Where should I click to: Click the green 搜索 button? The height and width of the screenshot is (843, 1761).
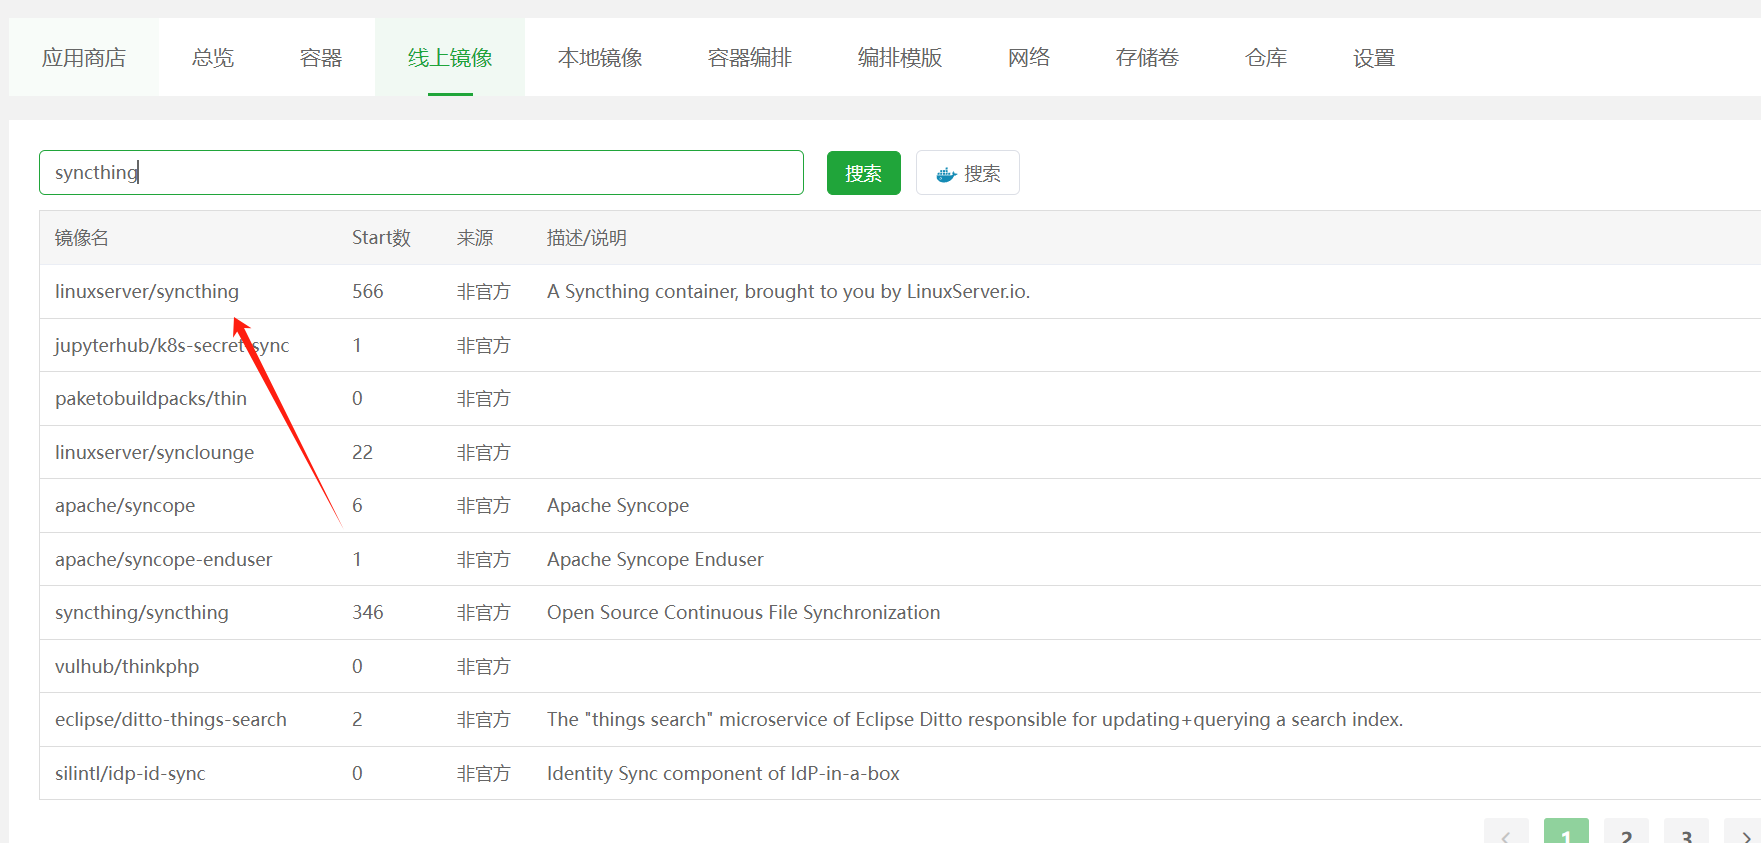[x=864, y=173]
